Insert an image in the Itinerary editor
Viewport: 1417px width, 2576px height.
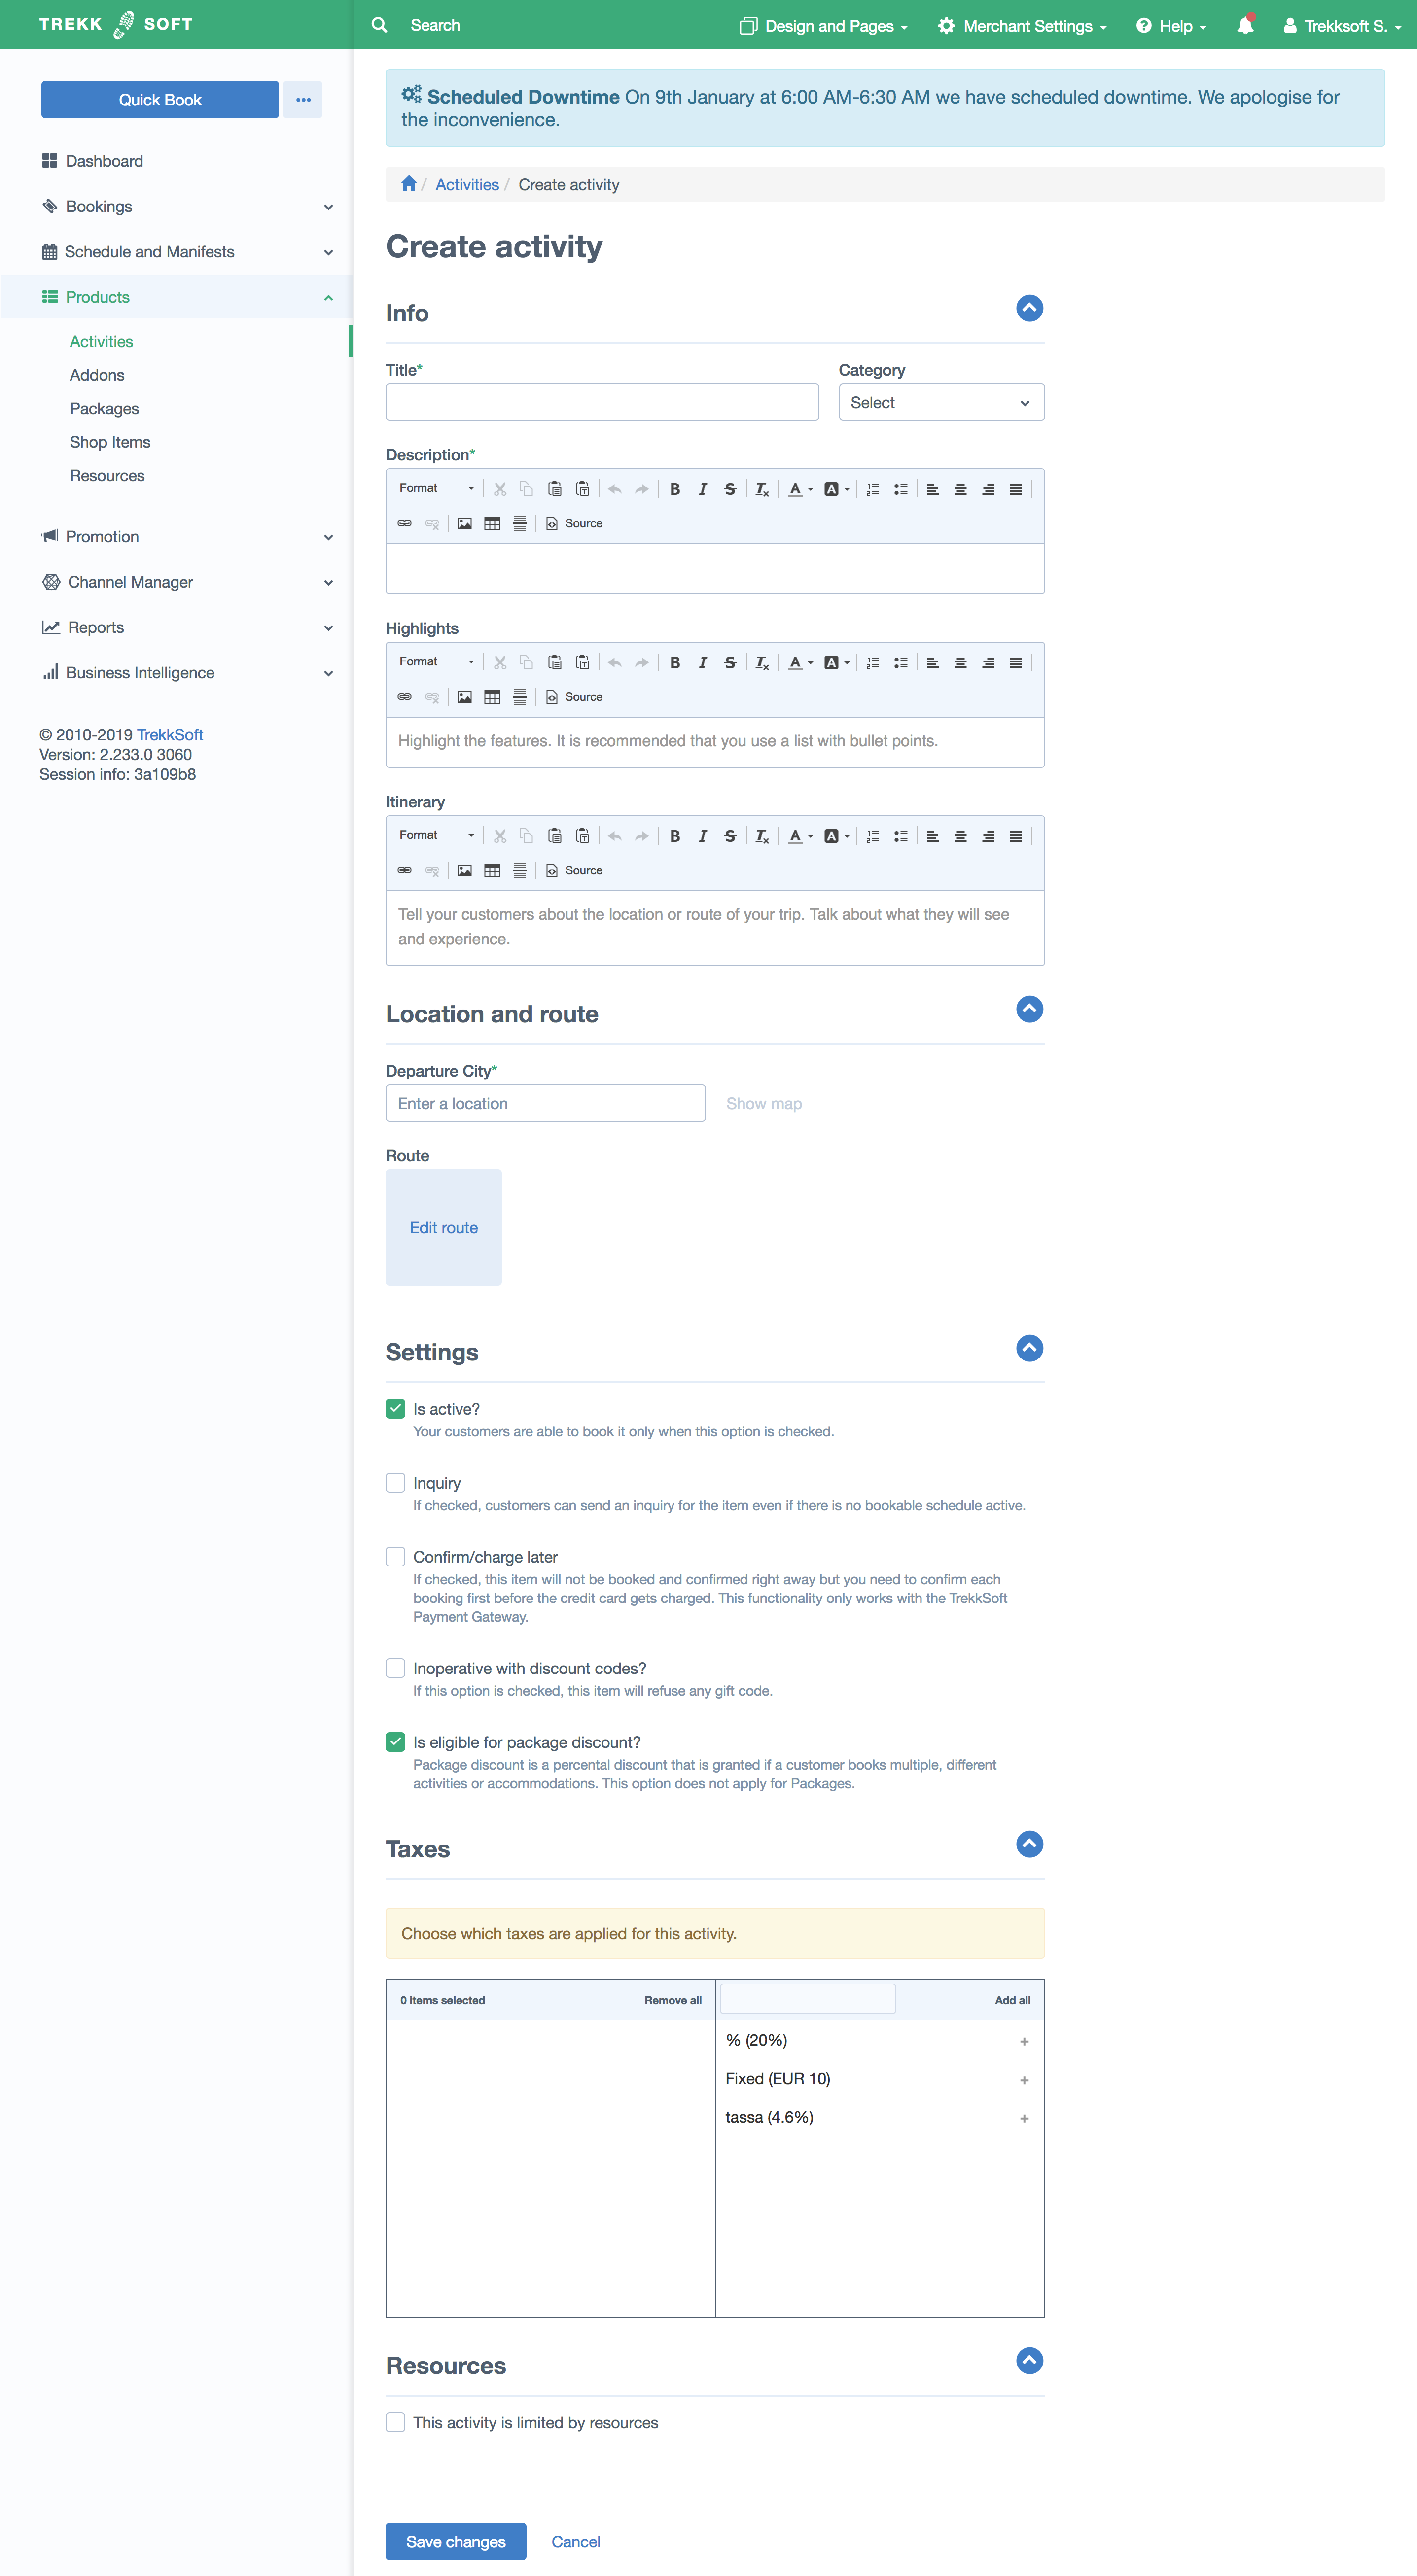point(464,870)
